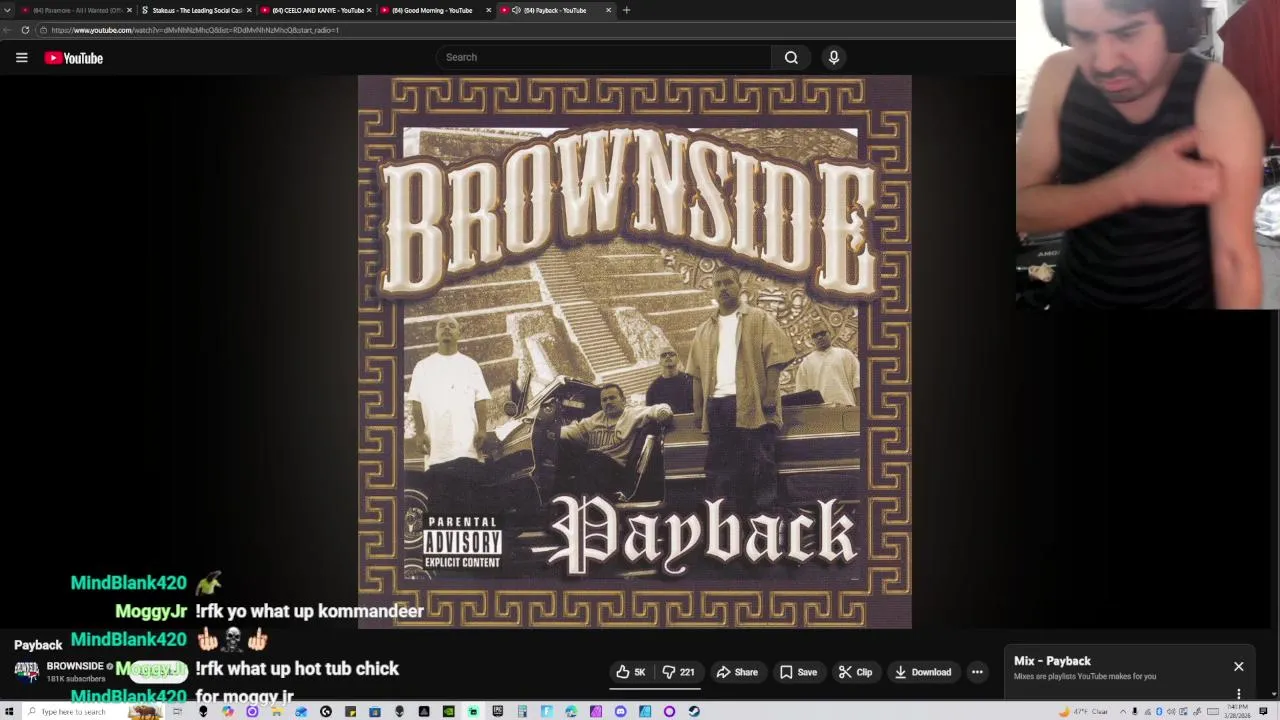Open the Windows notification center
This screenshot has width=1280, height=720.
[x=1263, y=711]
